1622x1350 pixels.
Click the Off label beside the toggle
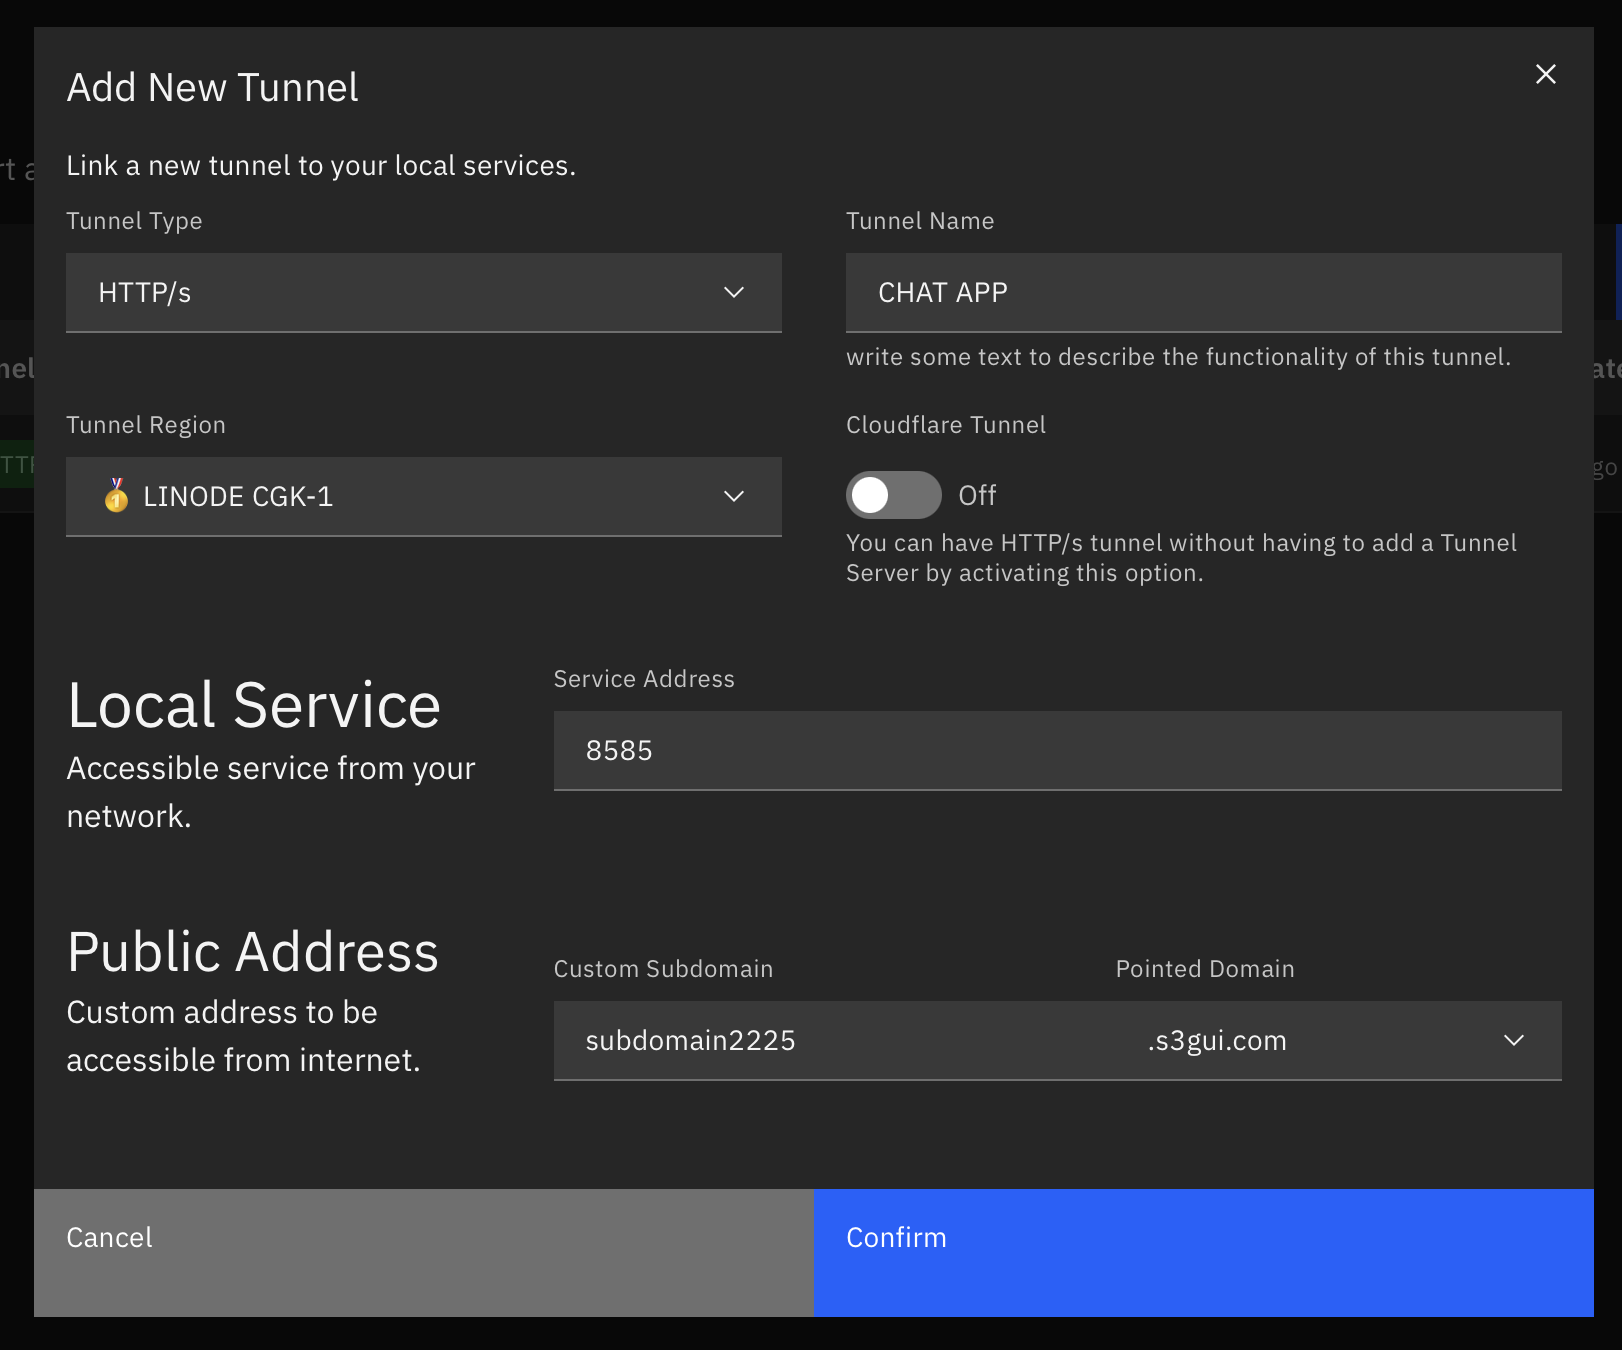click(x=977, y=495)
